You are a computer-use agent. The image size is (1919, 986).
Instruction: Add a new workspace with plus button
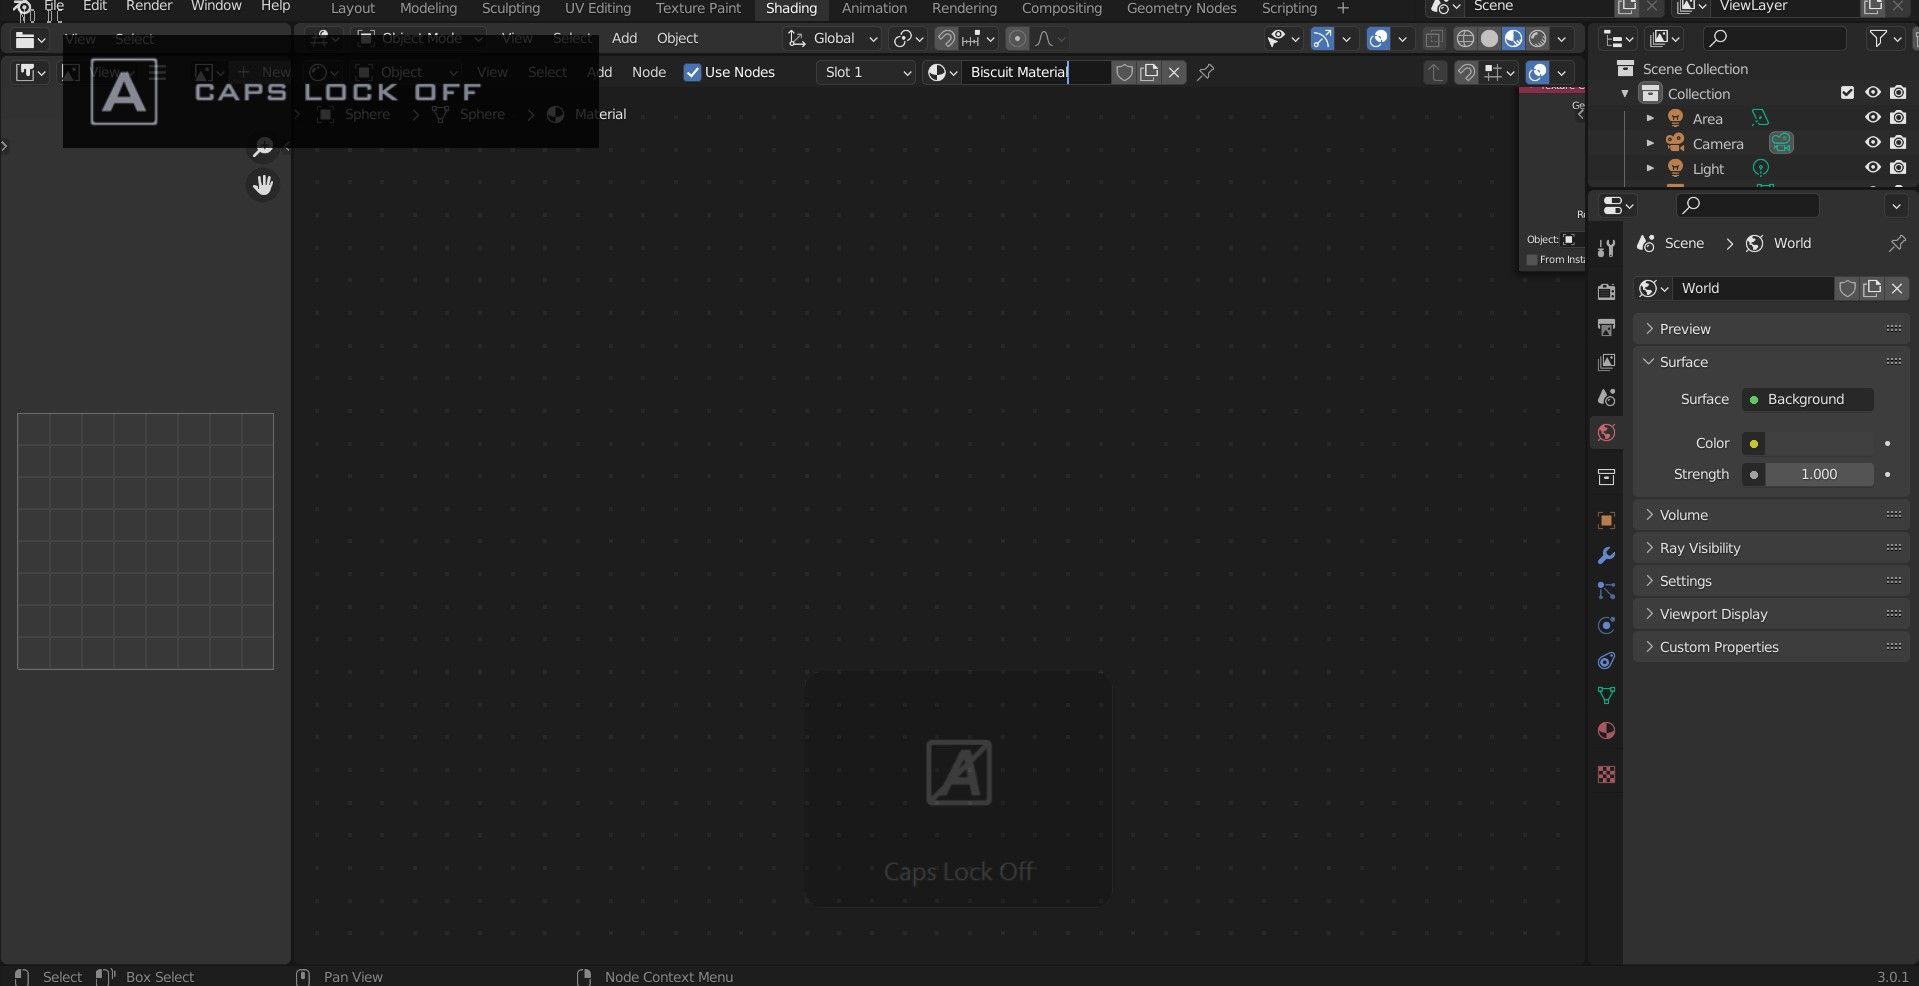[1343, 8]
